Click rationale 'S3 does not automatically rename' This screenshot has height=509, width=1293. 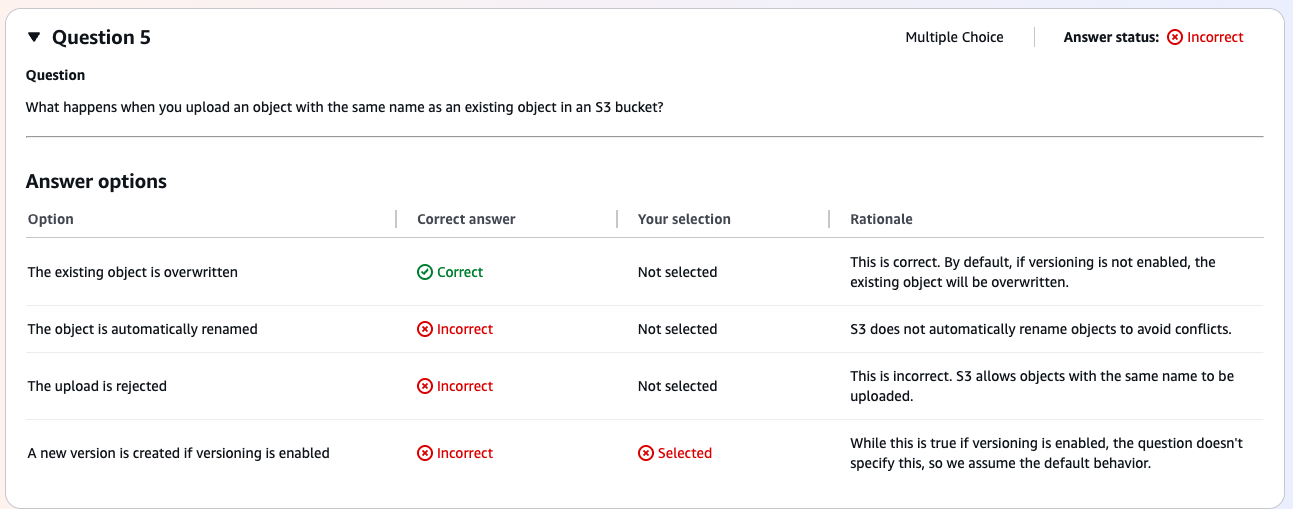click(x=1041, y=329)
